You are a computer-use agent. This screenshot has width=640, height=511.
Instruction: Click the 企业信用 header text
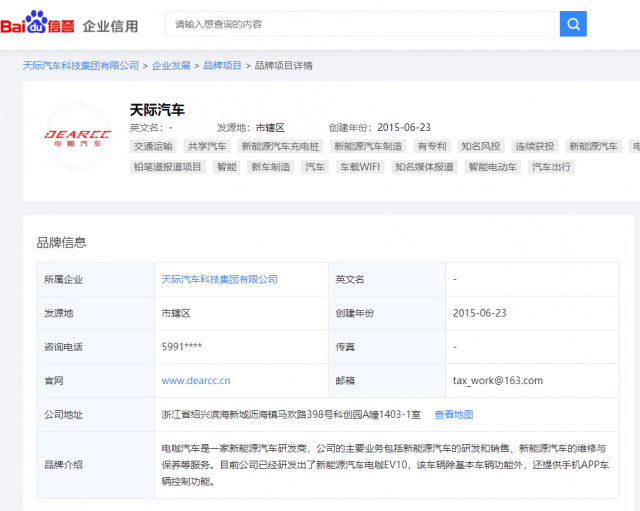pyautogui.click(x=111, y=26)
